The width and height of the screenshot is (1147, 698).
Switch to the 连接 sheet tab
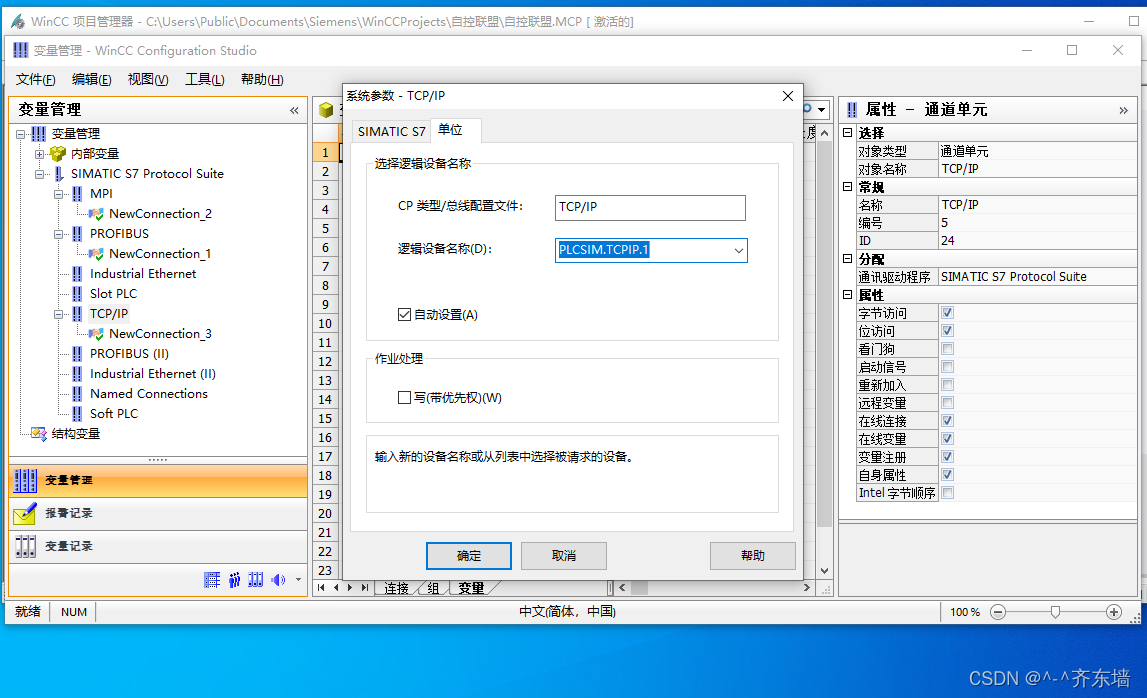click(x=397, y=588)
